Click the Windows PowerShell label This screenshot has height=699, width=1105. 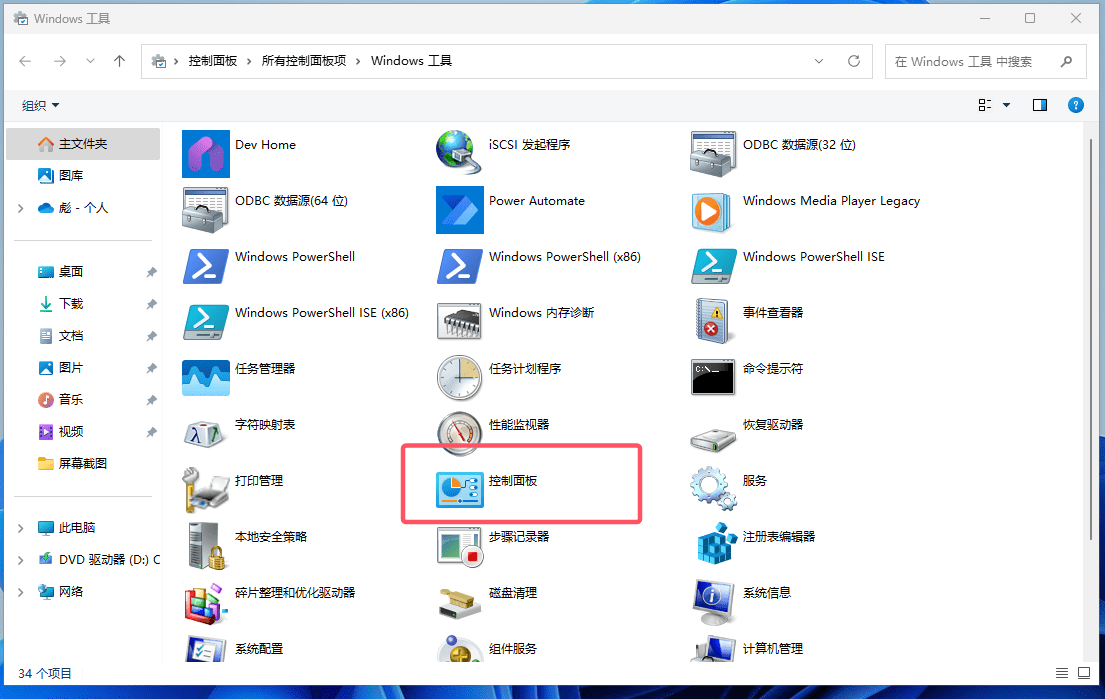click(295, 256)
